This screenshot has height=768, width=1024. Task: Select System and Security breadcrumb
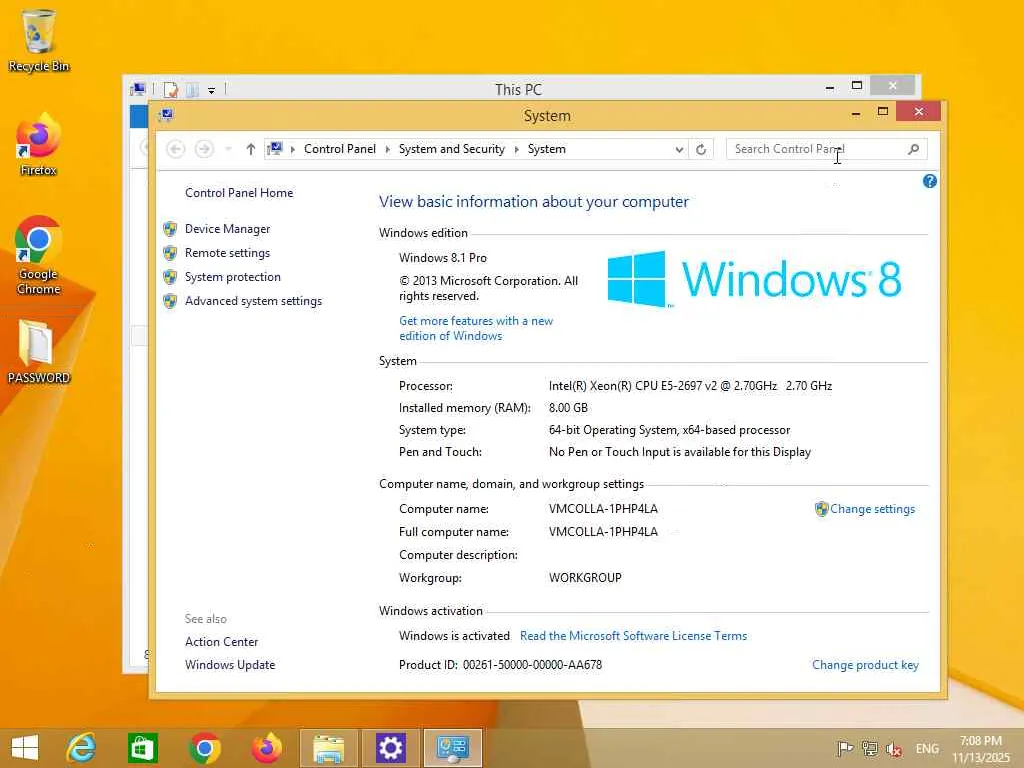coord(451,149)
